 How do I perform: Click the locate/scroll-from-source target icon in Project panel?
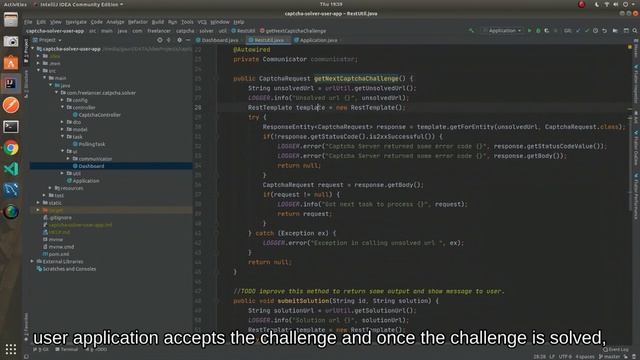coord(160,40)
